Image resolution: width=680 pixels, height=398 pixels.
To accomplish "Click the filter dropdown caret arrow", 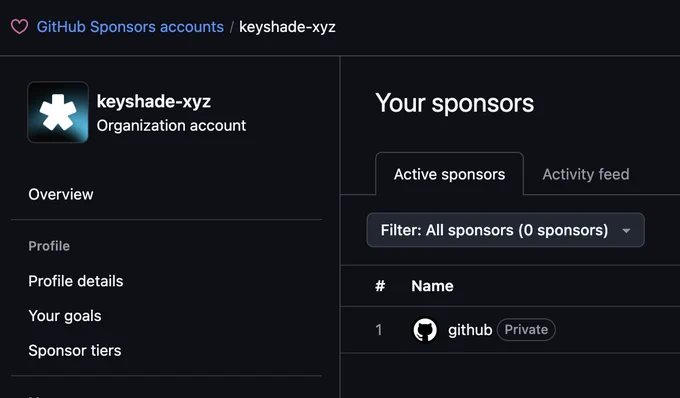I will tap(626, 231).
